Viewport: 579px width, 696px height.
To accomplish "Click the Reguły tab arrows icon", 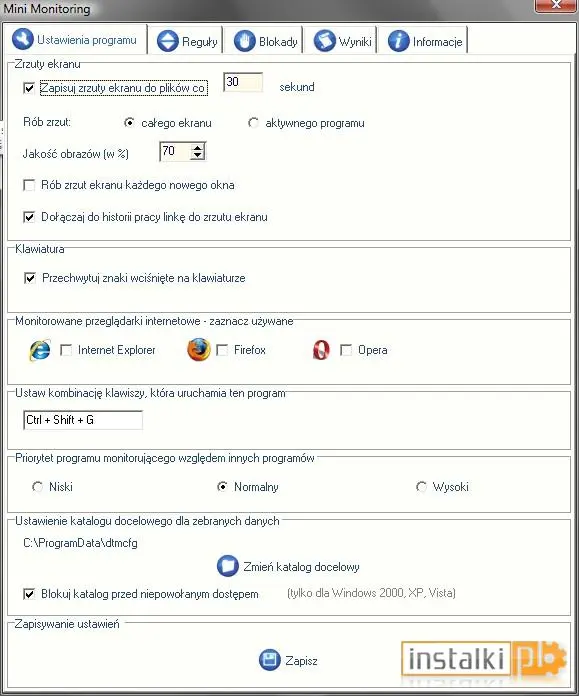I will coord(168,41).
